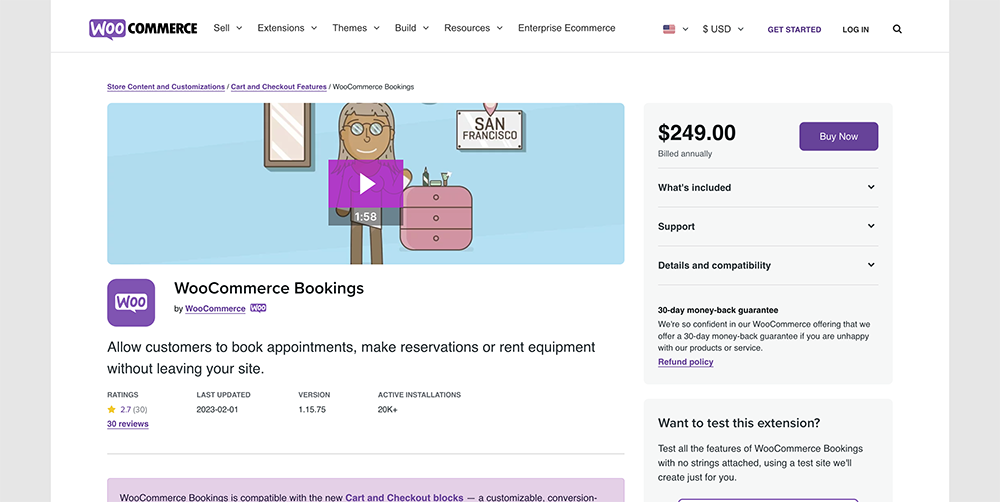
Task: Click the 2.7 rating value
Action: (x=125, y=410)
